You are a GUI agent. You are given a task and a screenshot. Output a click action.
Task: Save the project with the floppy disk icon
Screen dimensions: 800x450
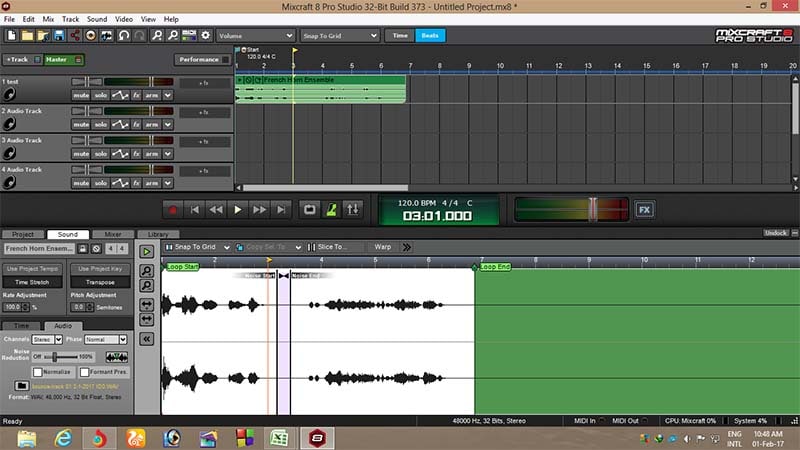[x=59, y=35]
